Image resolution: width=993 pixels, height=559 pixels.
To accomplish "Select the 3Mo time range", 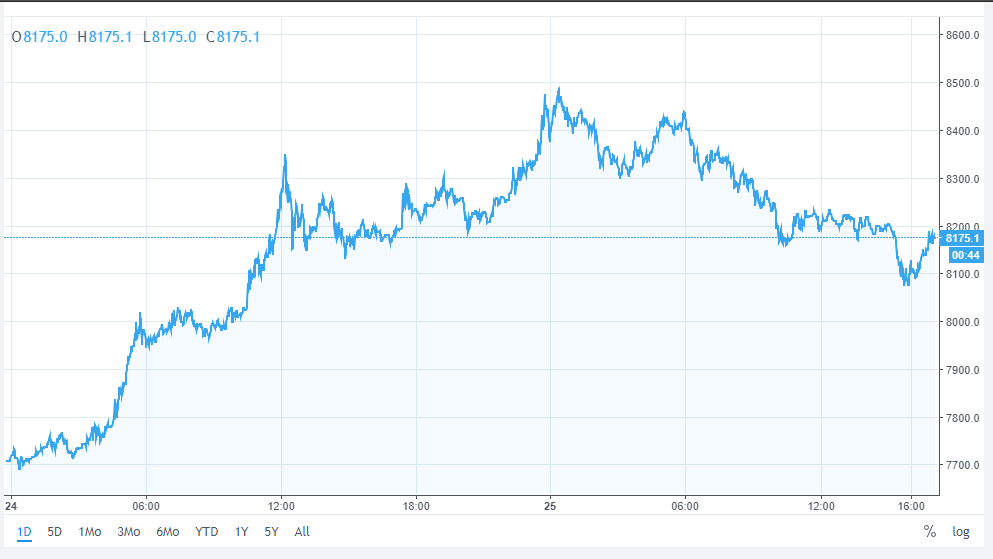I will tap(129, 532).
